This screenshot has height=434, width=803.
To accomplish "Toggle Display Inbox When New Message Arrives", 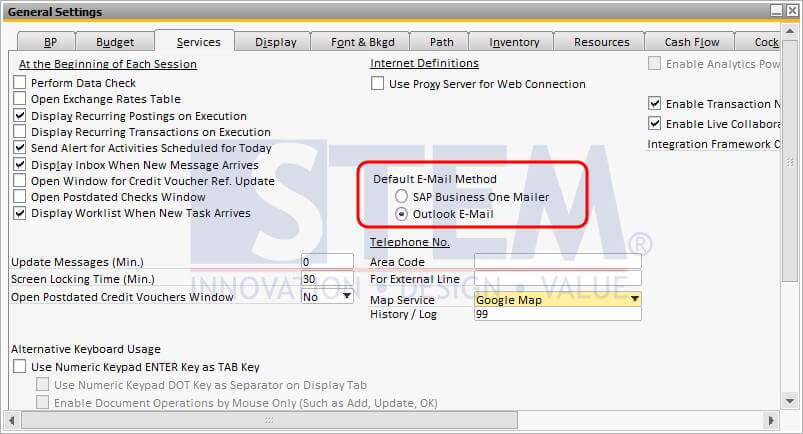I will tap(19, 164).
